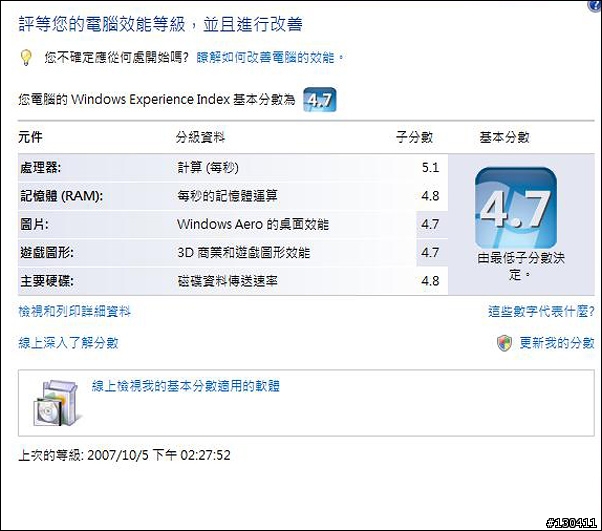Click the 計算 (每秒) description
Screen dimensions: 602x531
click(208, 168)
